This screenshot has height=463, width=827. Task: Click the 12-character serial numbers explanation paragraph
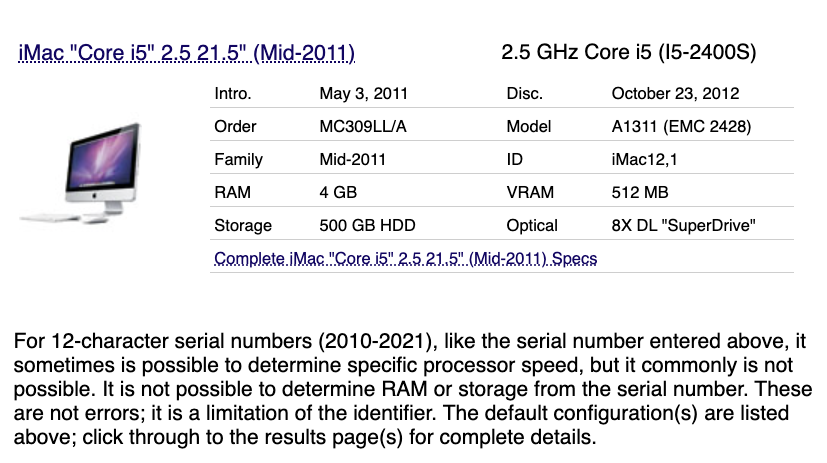point(412,389)
